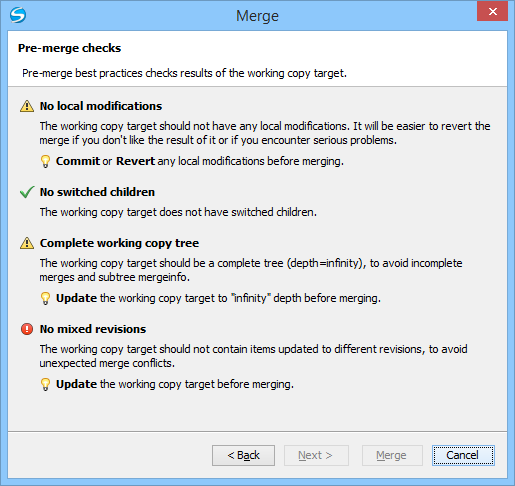Click the Complete working copy tree heading
The image size is (515, 486).
point(119,243)
